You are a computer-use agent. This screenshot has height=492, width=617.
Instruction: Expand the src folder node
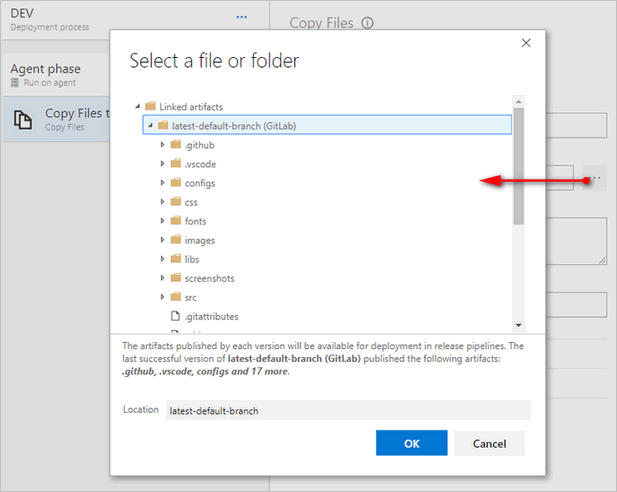[162, 297]
